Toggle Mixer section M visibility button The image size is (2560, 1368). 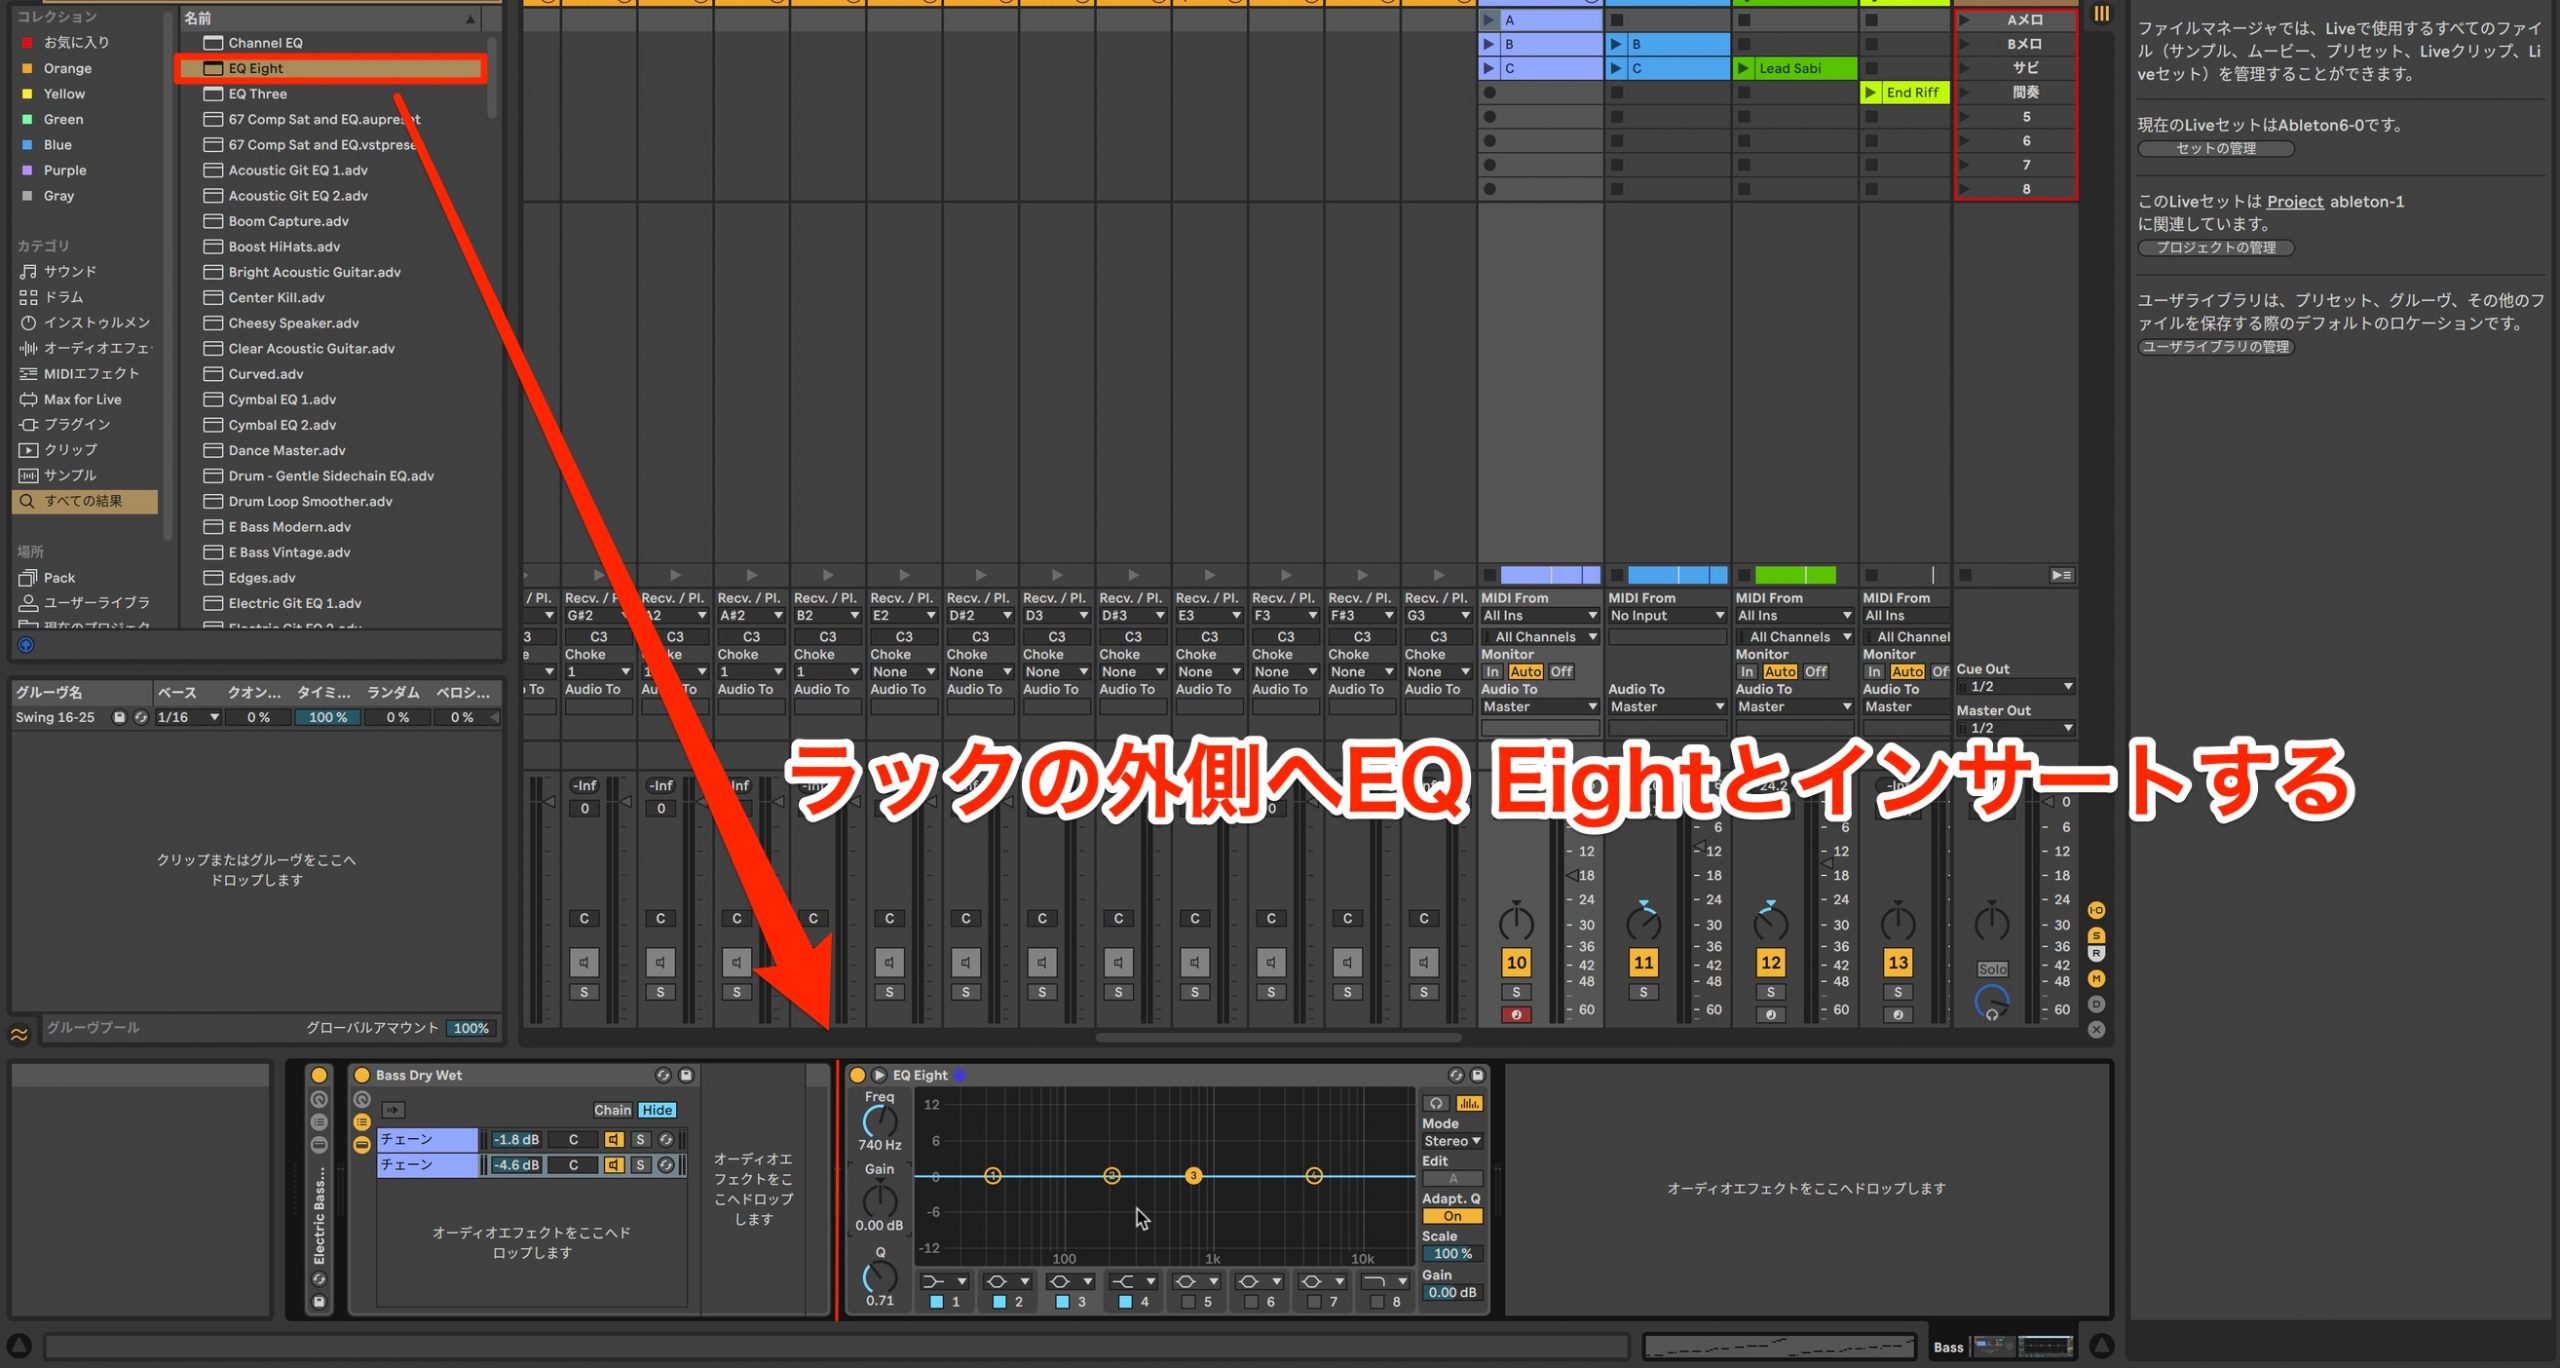point(2096,979)
